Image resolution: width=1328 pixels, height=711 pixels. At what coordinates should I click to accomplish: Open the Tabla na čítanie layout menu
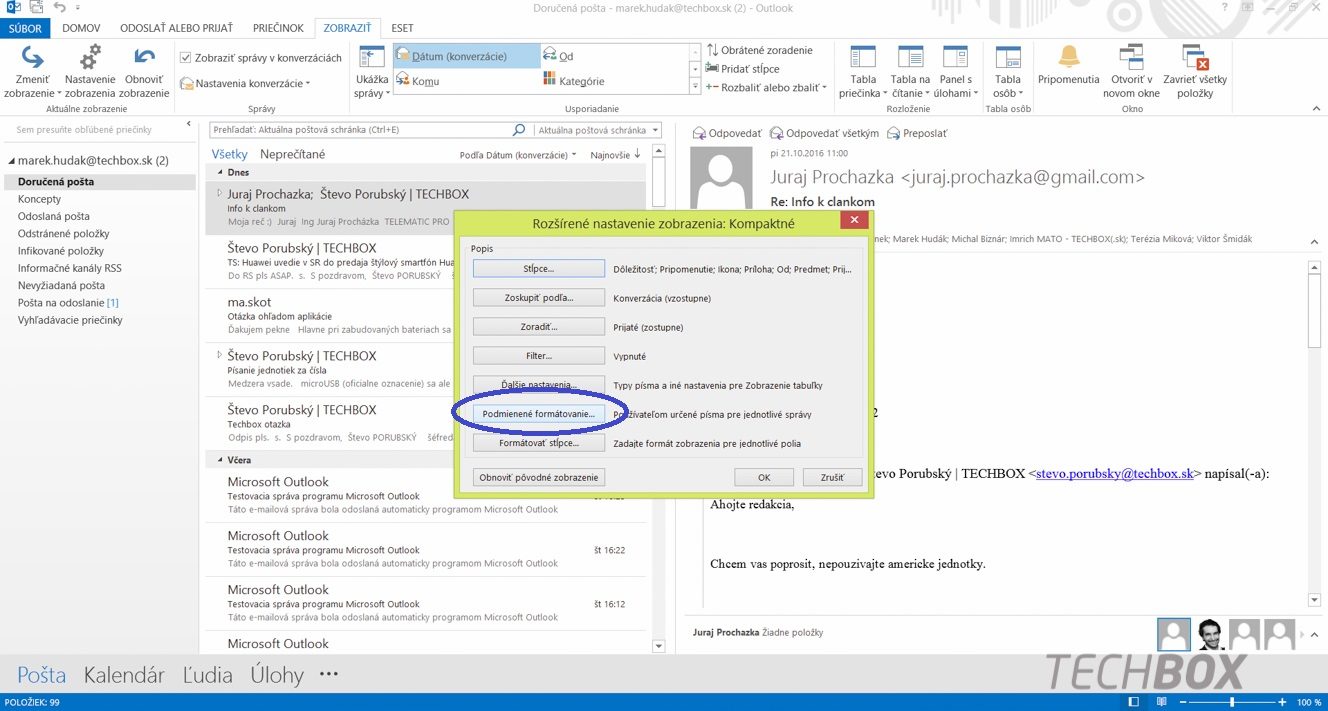coord(910,71)
